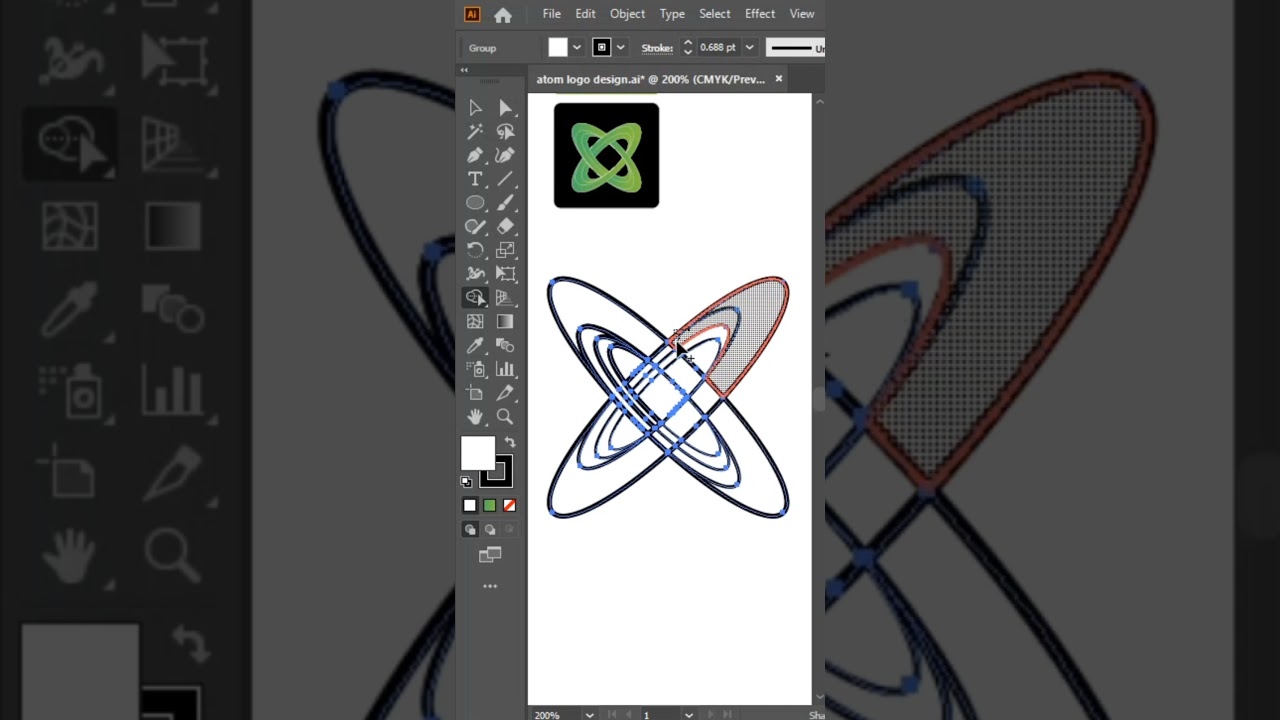Click the Home icon
The height and width of the screenshot is (720, 1280).
point(503,15)
